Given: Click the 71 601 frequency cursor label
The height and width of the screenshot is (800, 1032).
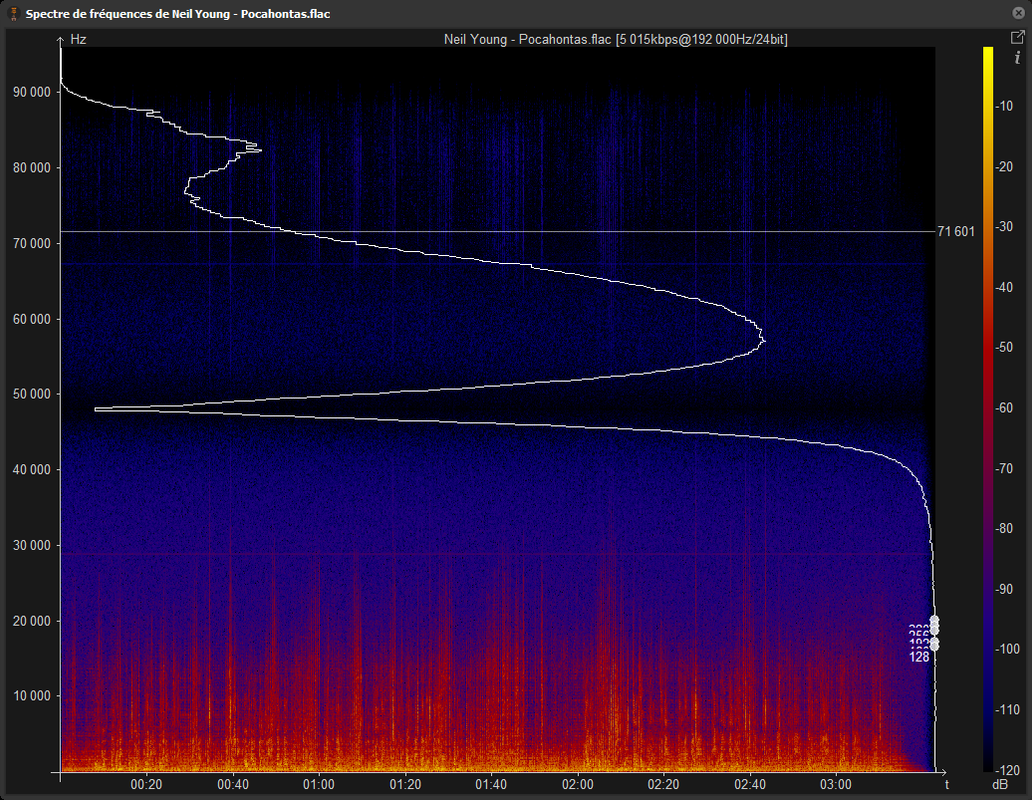Looking at the screenshot, I should tap(956, 232).
